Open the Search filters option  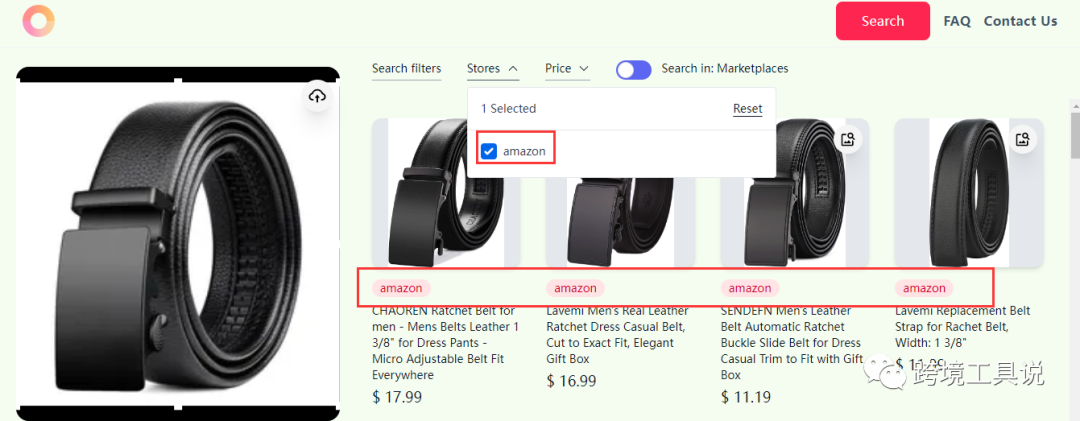coord(406,69)
